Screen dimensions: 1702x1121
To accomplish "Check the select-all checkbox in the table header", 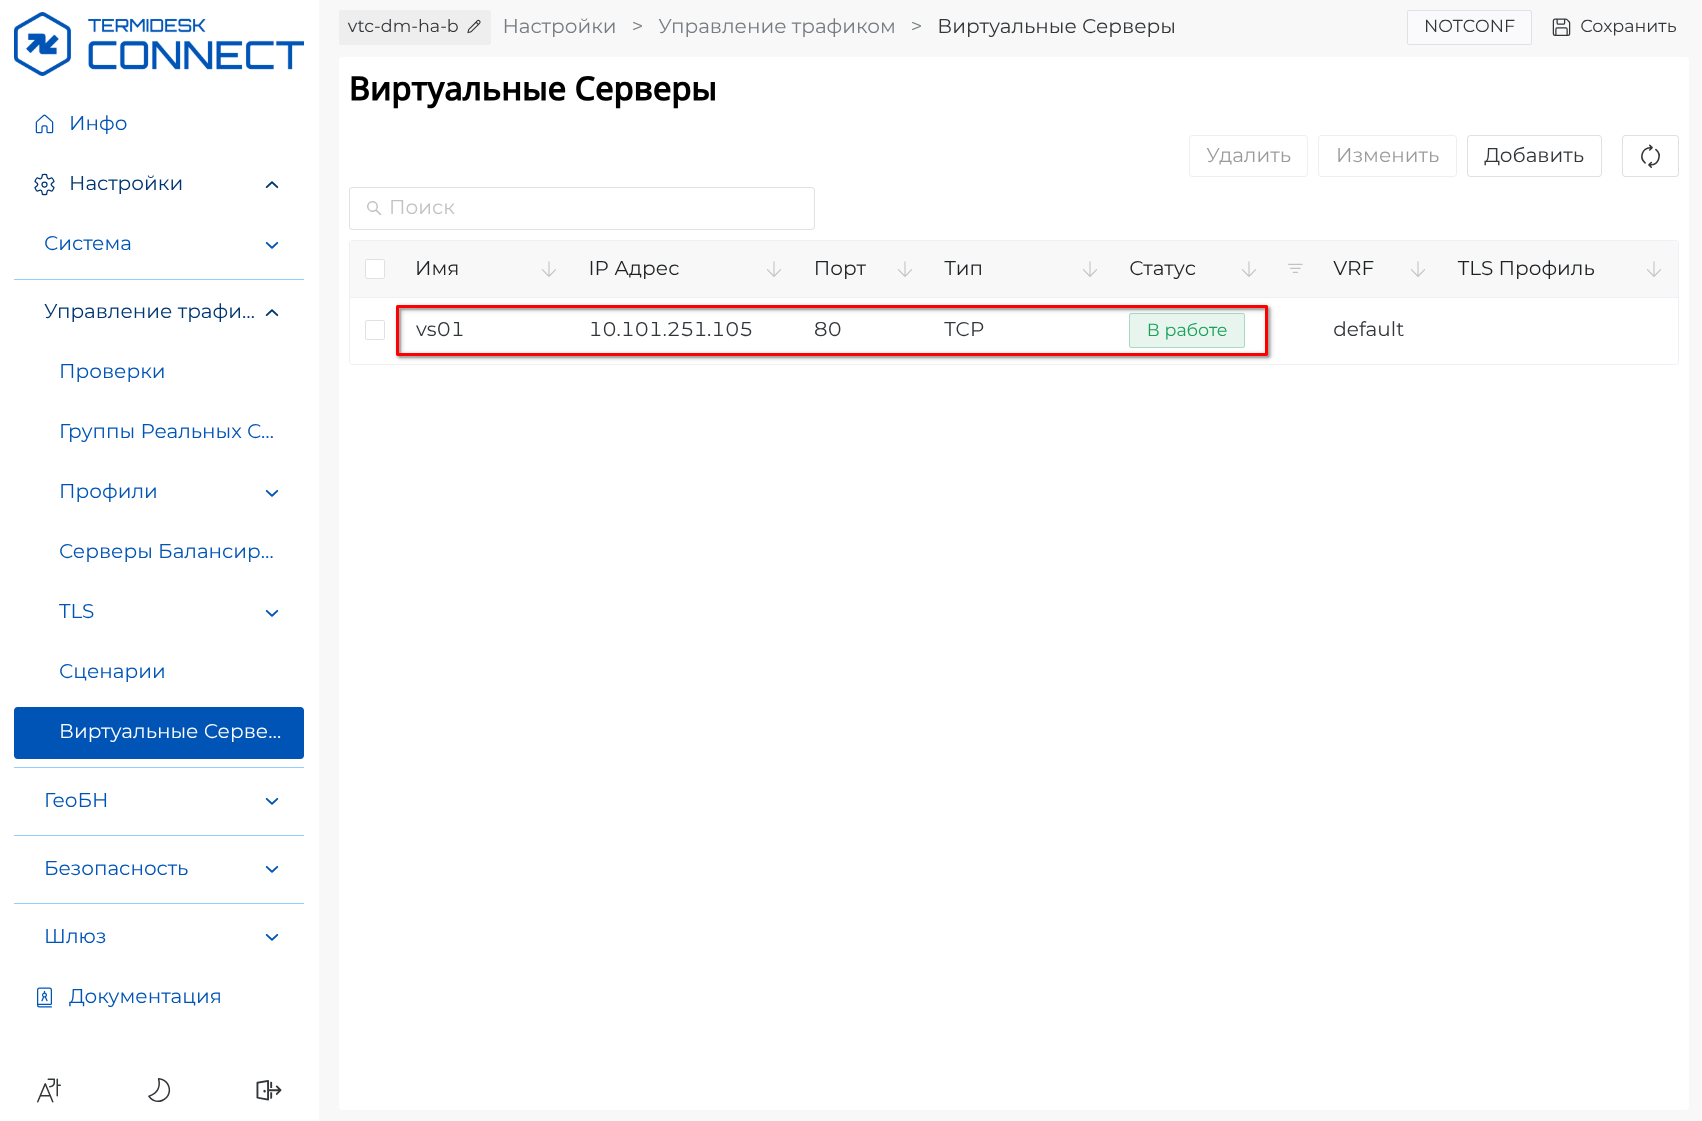I will 375,269.
